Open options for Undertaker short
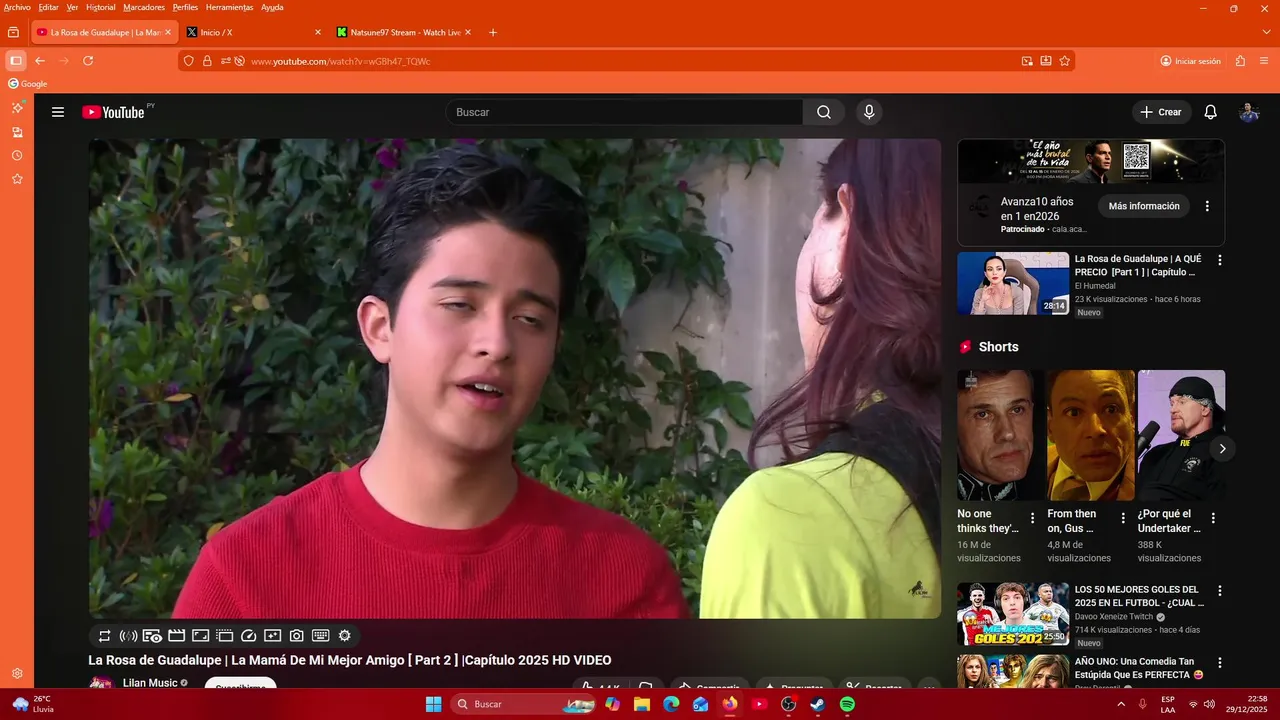This screenshot has height=720, width=1280. [x=1213, y=518]
